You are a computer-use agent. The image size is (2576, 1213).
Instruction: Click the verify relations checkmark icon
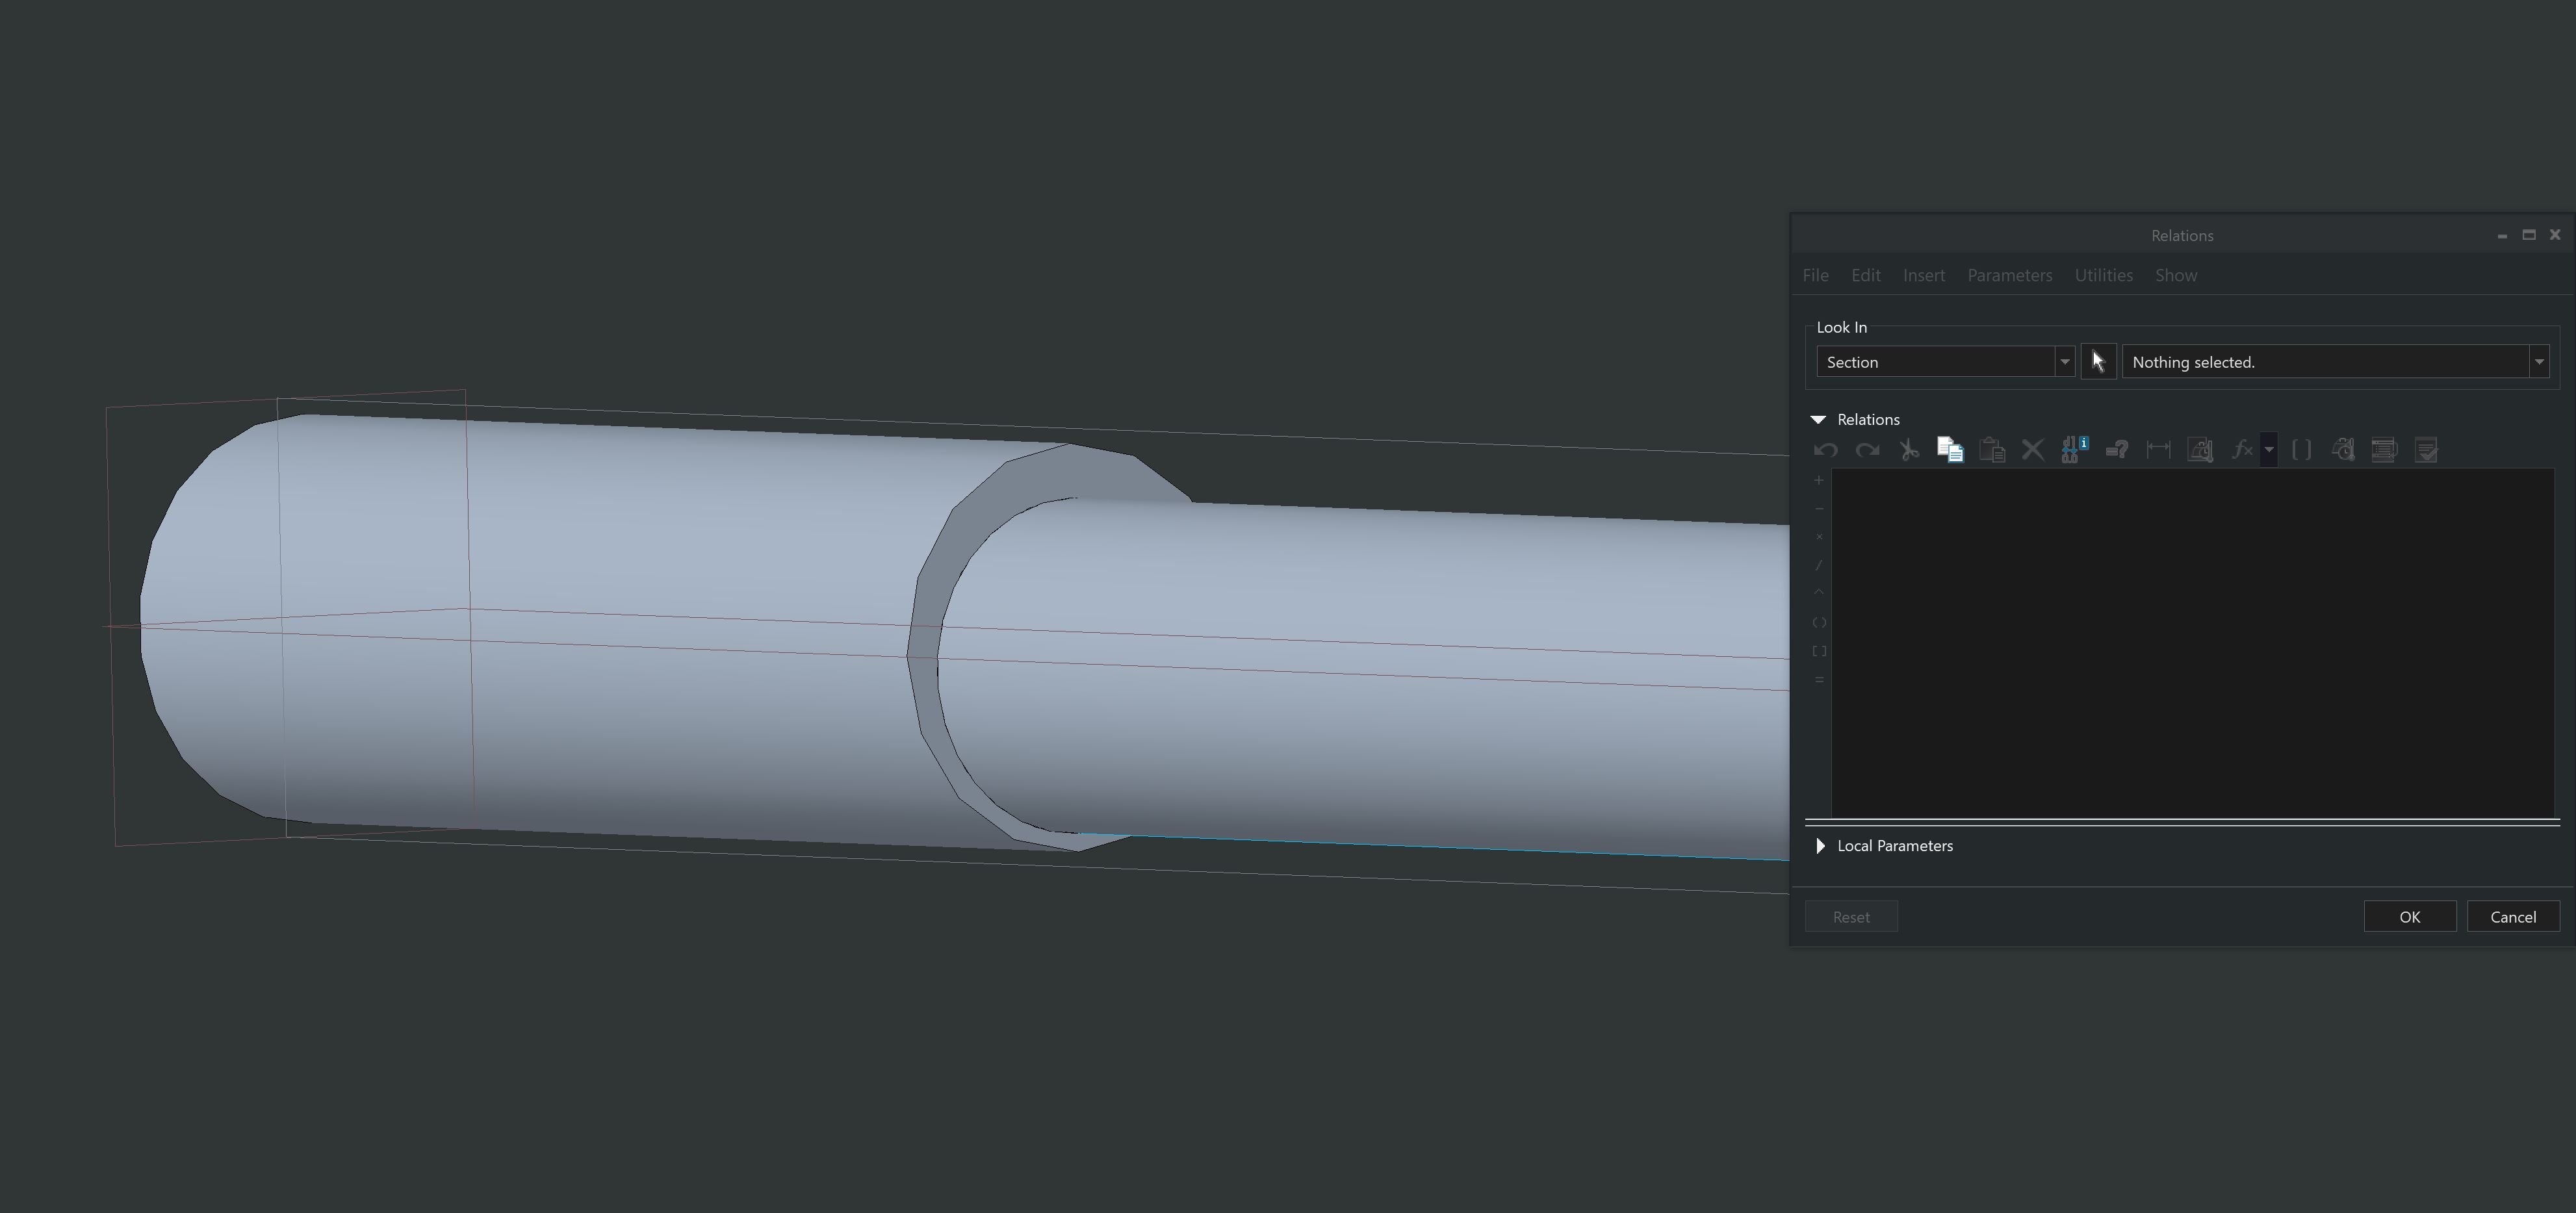(2425, 450)
